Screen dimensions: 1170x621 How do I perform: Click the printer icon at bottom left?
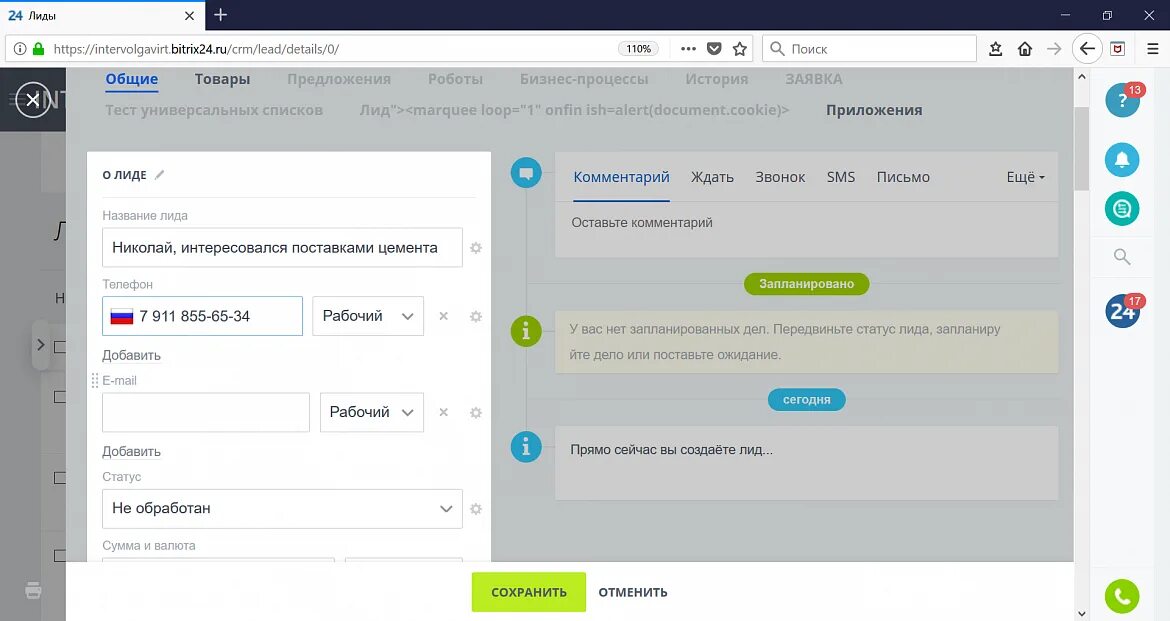coord(33,590)
